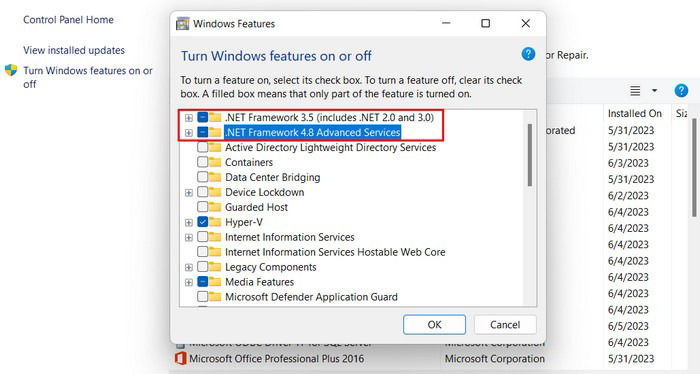Click the Containers folder icon
The image size is (700, 374).
(215, 162)
